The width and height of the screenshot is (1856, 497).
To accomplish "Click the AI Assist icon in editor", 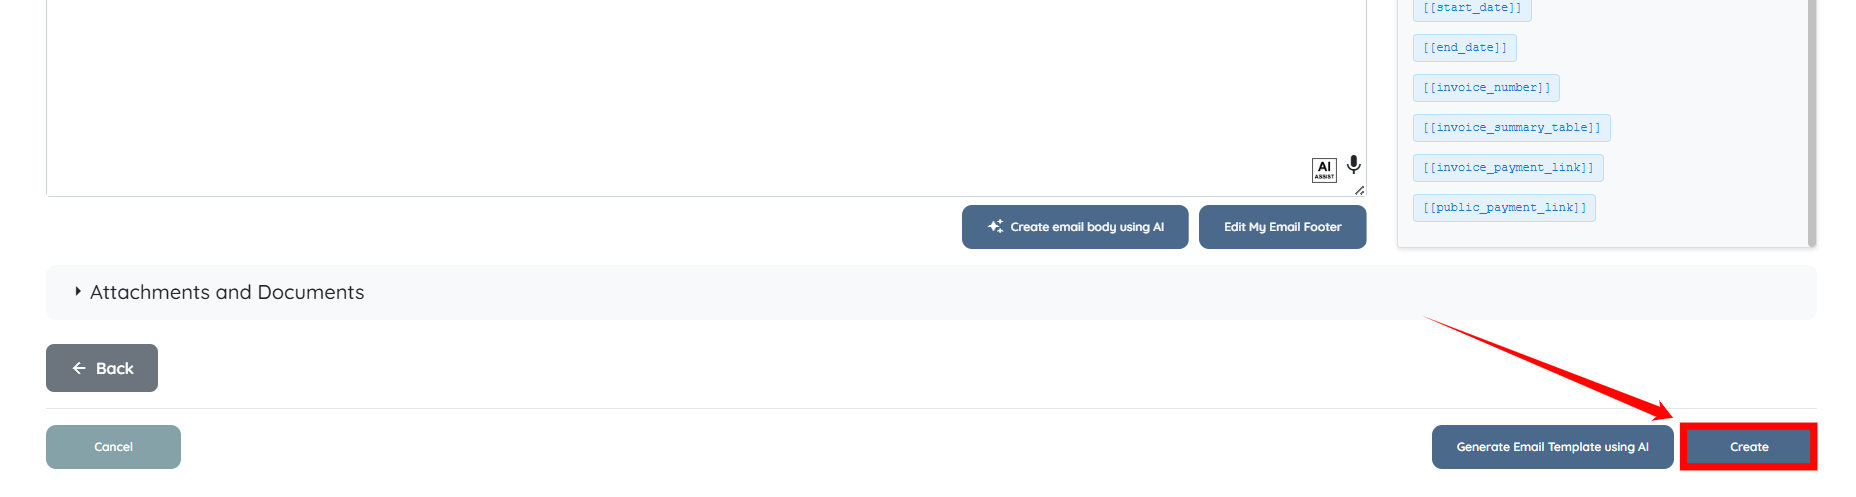I will point(1324,170).
